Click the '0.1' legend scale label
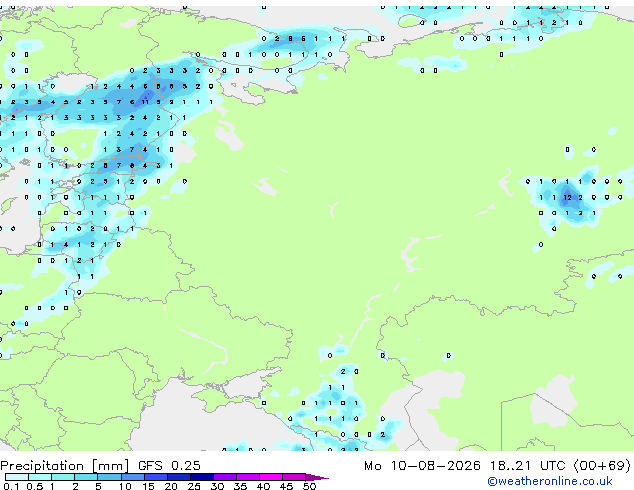Screen dimensions: 634x490 pos(11,486)
